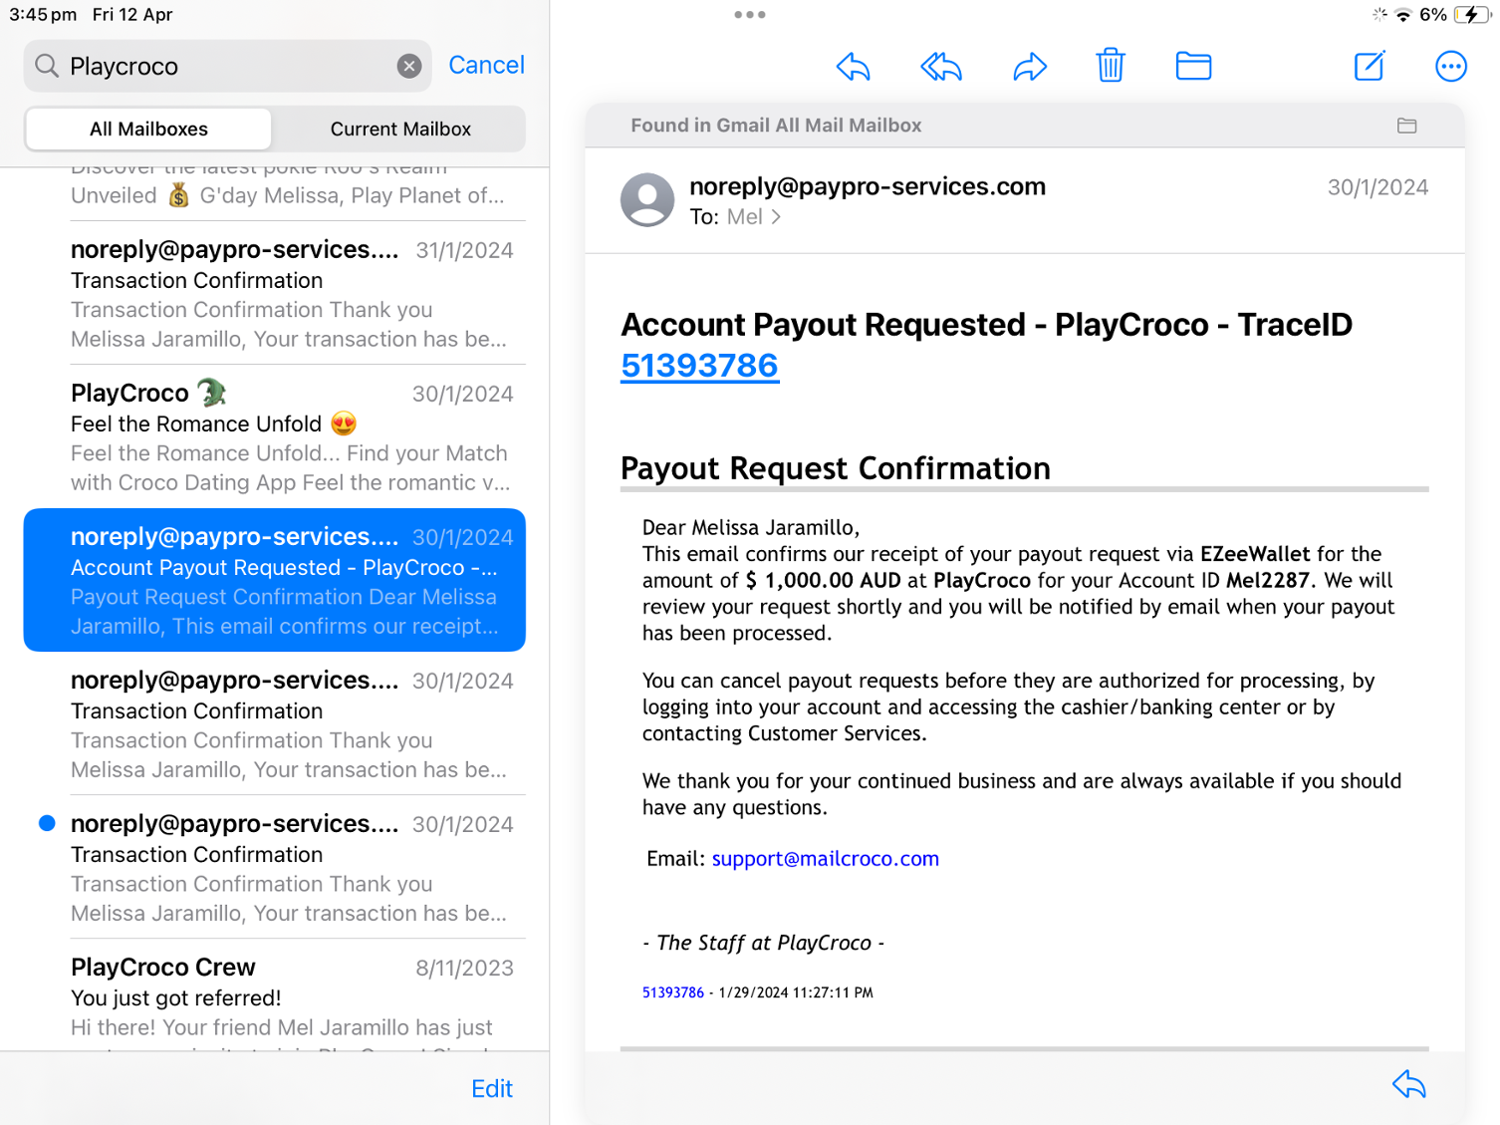Screen dimensions: 1500x1125
Task: Tap the small folder icon in Found-in banner
Action: point(1406,126)
